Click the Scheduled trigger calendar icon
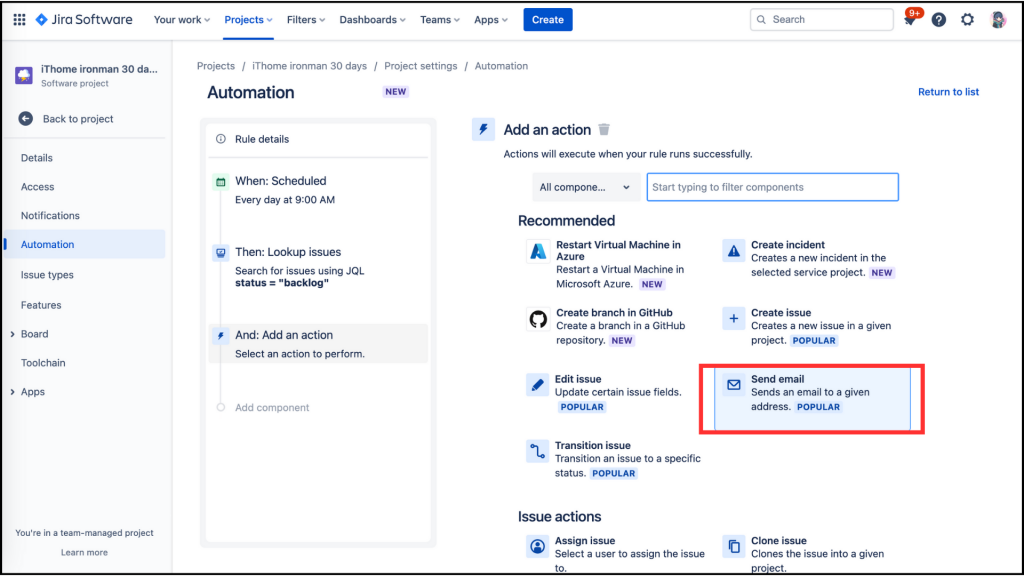The height and width of the screenshot is (576, 1024). click(221, 182)
